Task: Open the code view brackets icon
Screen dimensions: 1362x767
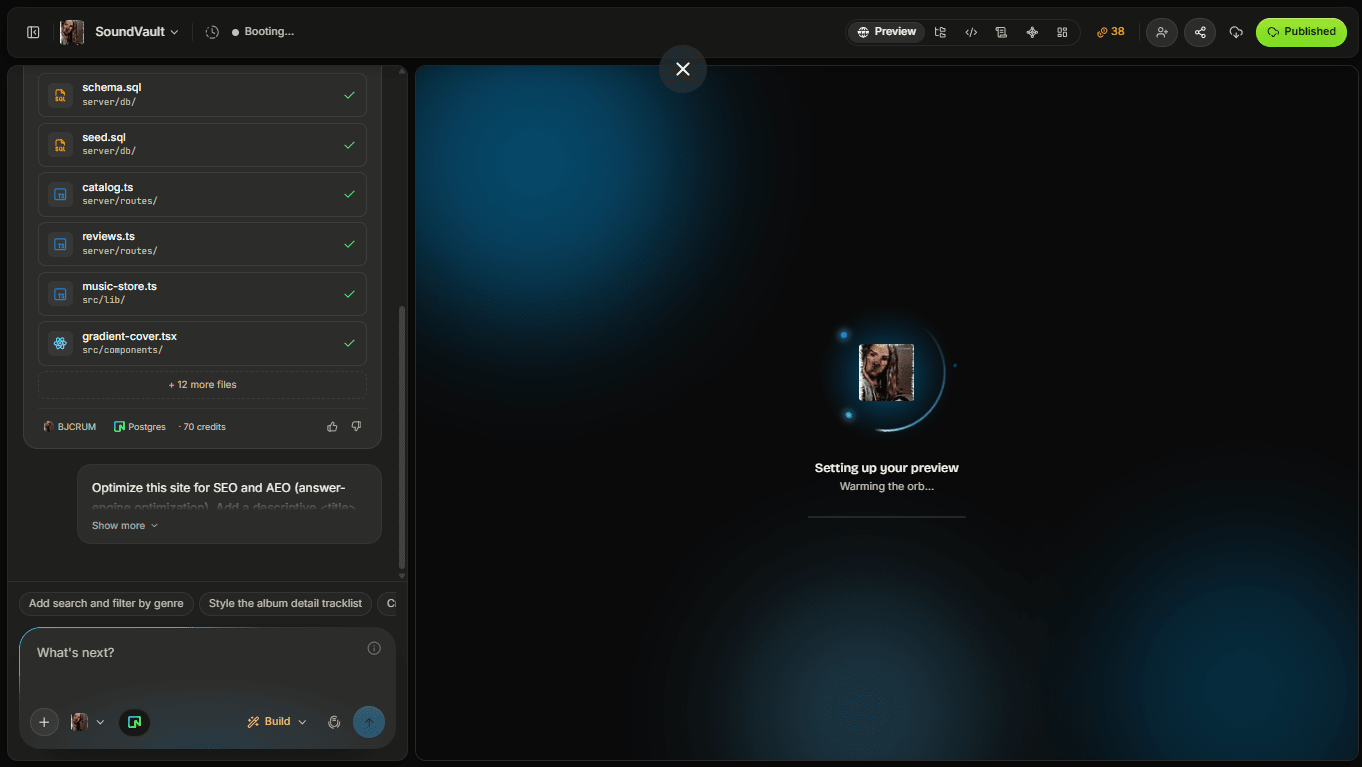Action: point(971,32)
